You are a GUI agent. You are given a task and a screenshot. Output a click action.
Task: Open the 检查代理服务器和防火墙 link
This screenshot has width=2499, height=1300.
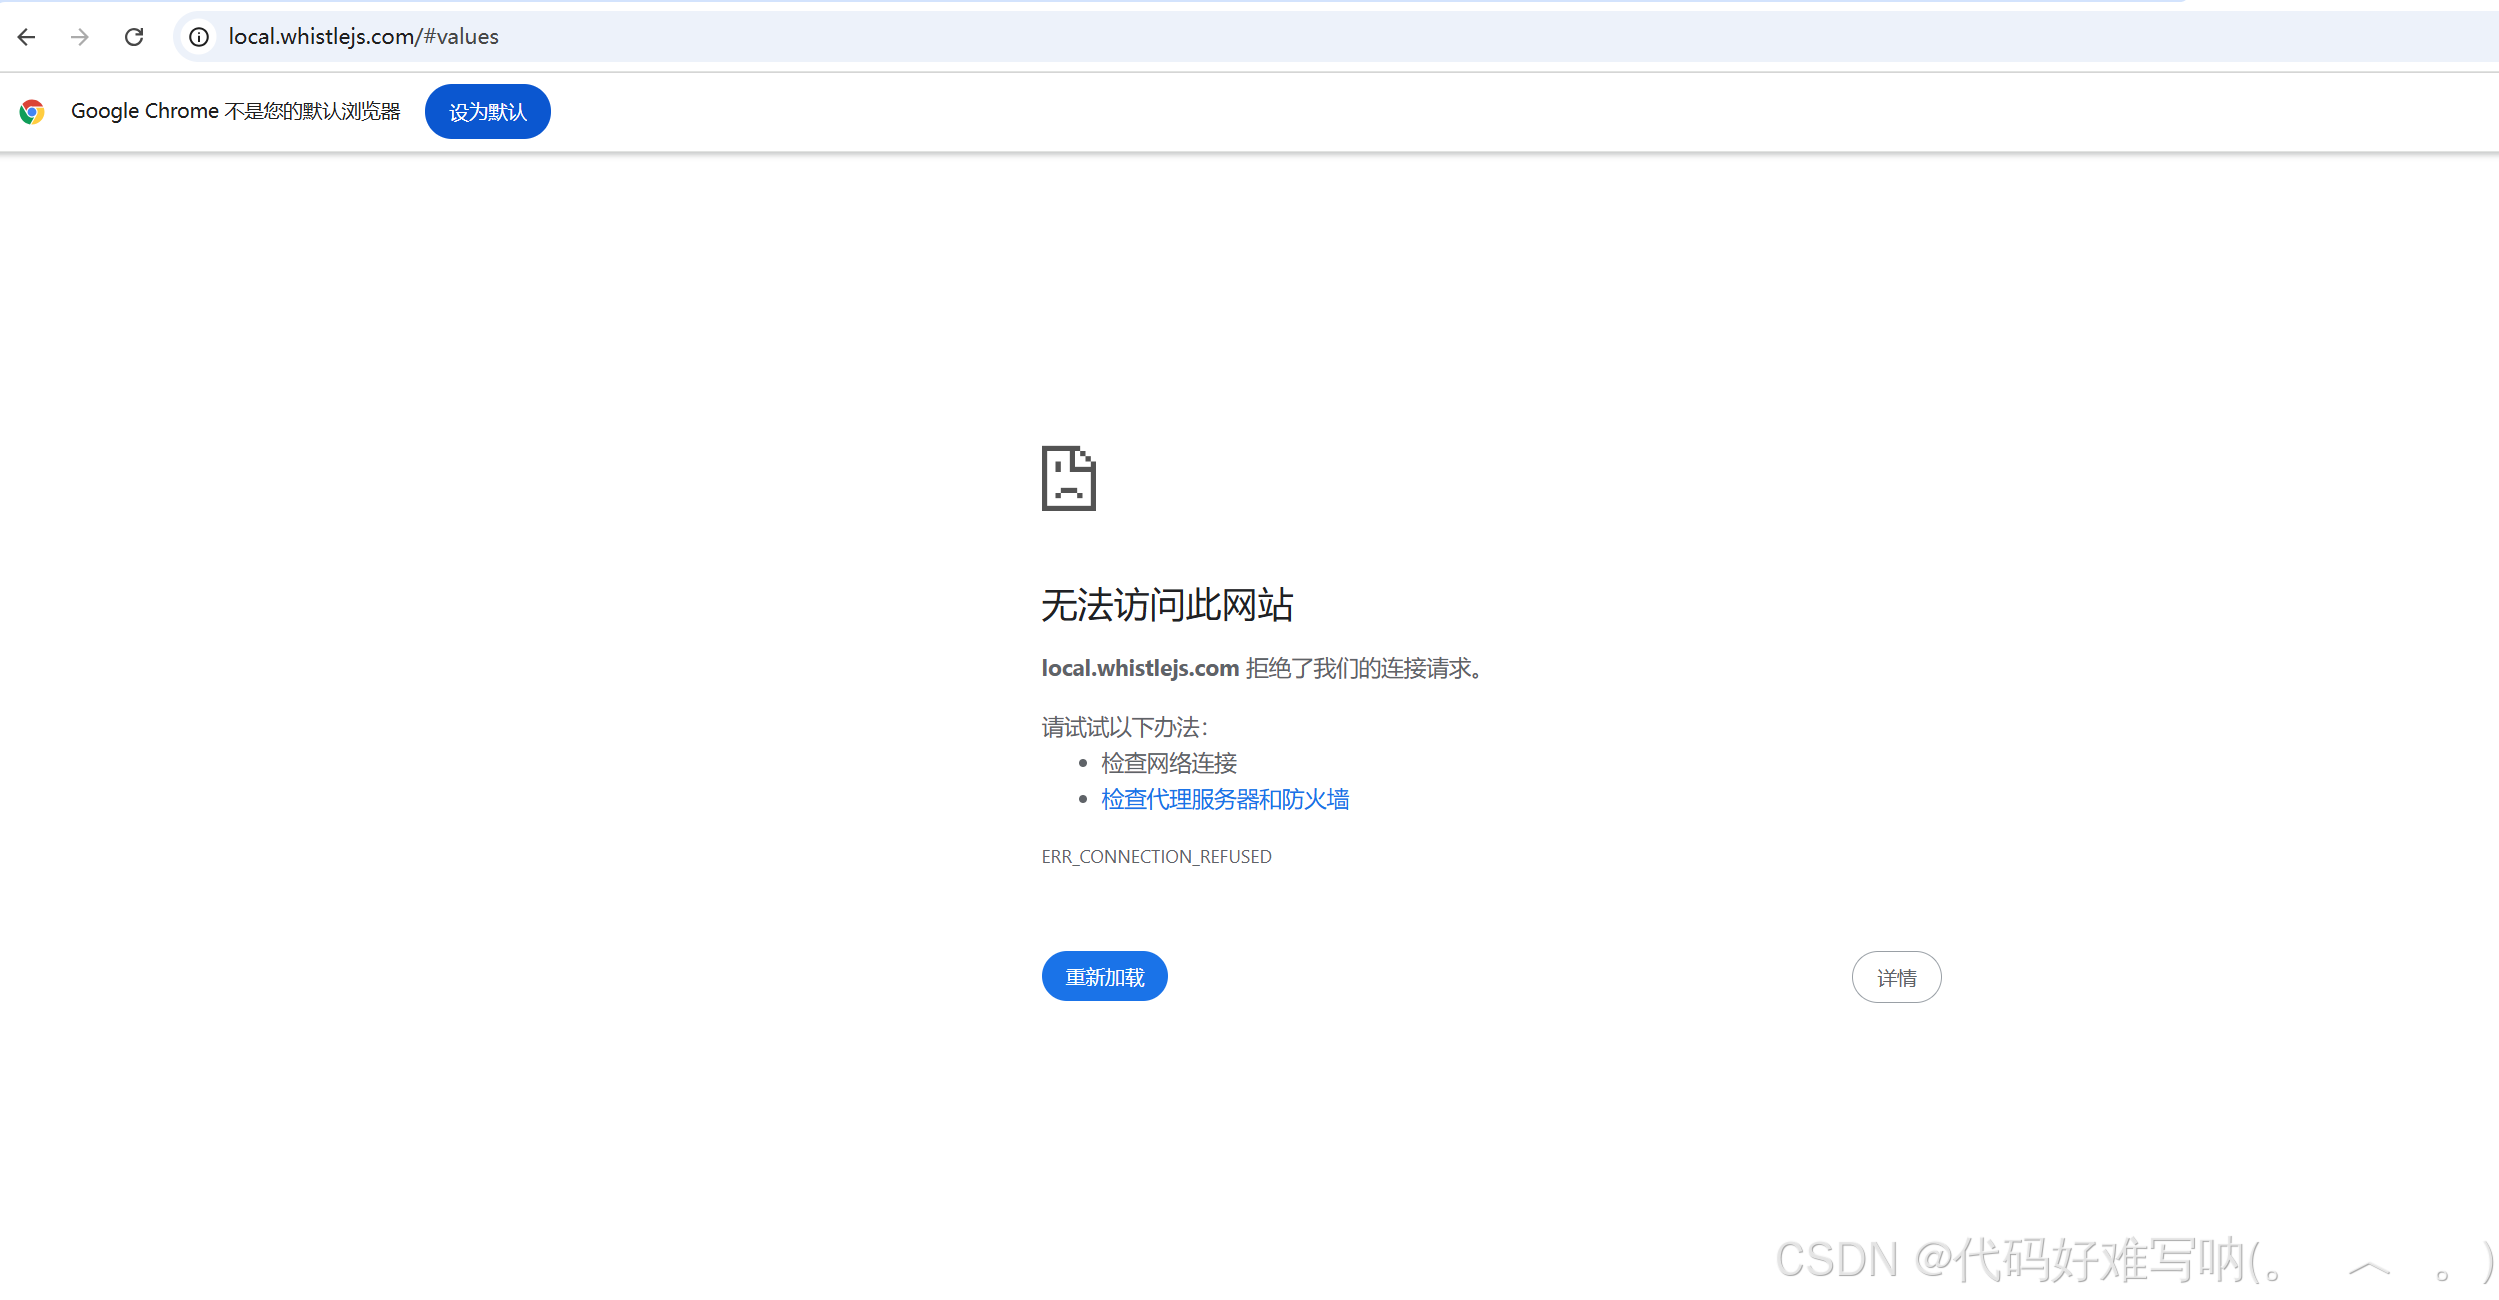1225,799
